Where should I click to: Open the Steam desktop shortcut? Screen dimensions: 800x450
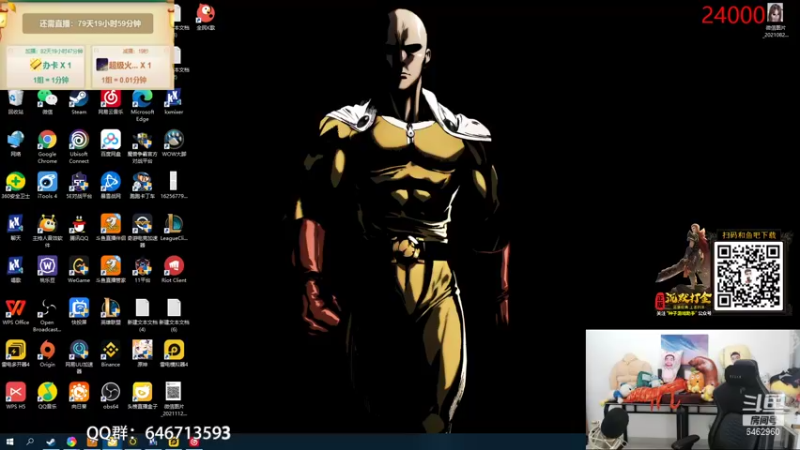pyautogui.click(x=79, y=102)
